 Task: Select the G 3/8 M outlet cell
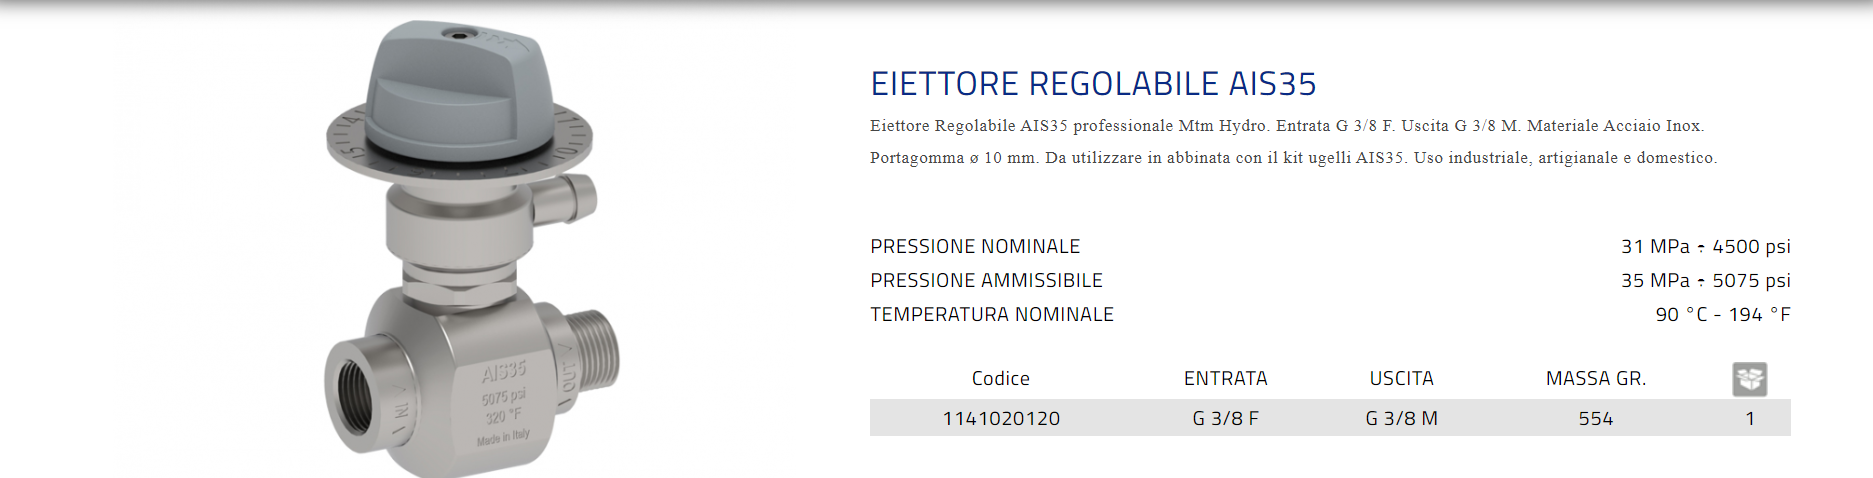1401,419
